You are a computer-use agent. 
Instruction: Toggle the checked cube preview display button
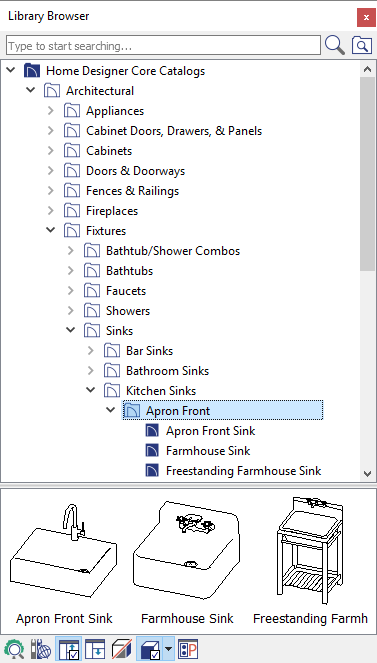coord(149,649)
